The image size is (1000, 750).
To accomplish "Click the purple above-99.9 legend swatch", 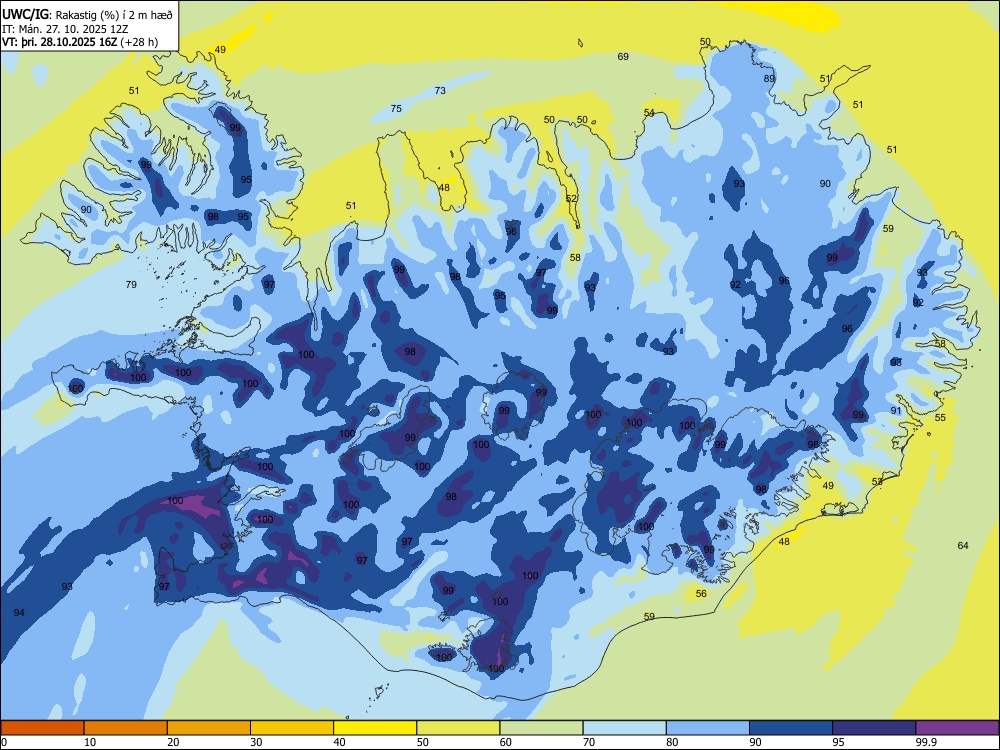I will (x=957, y=728).
